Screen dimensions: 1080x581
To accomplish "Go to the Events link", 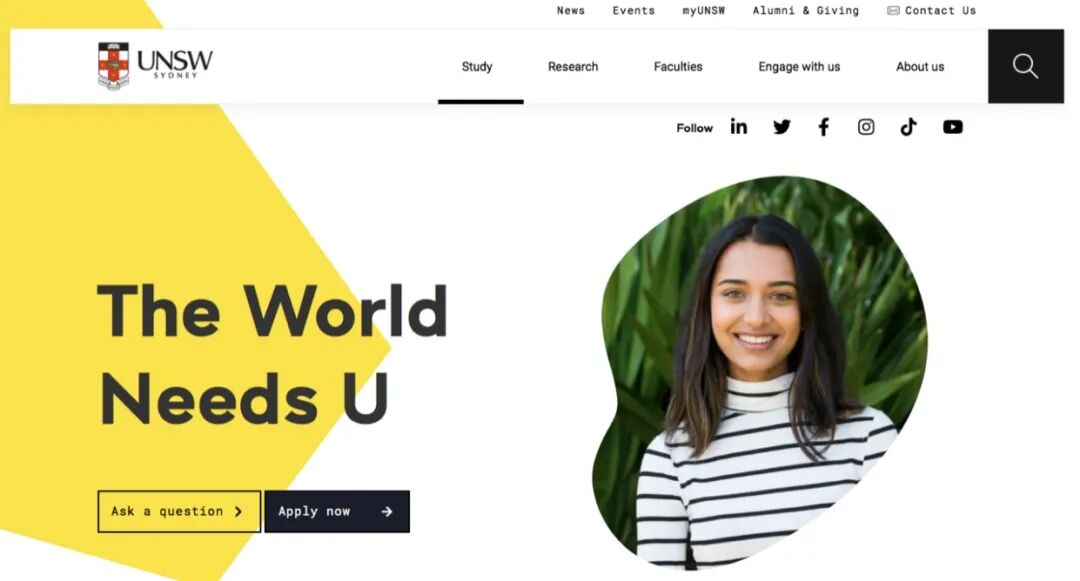I will pyautogui.click(x=634, y=10).
